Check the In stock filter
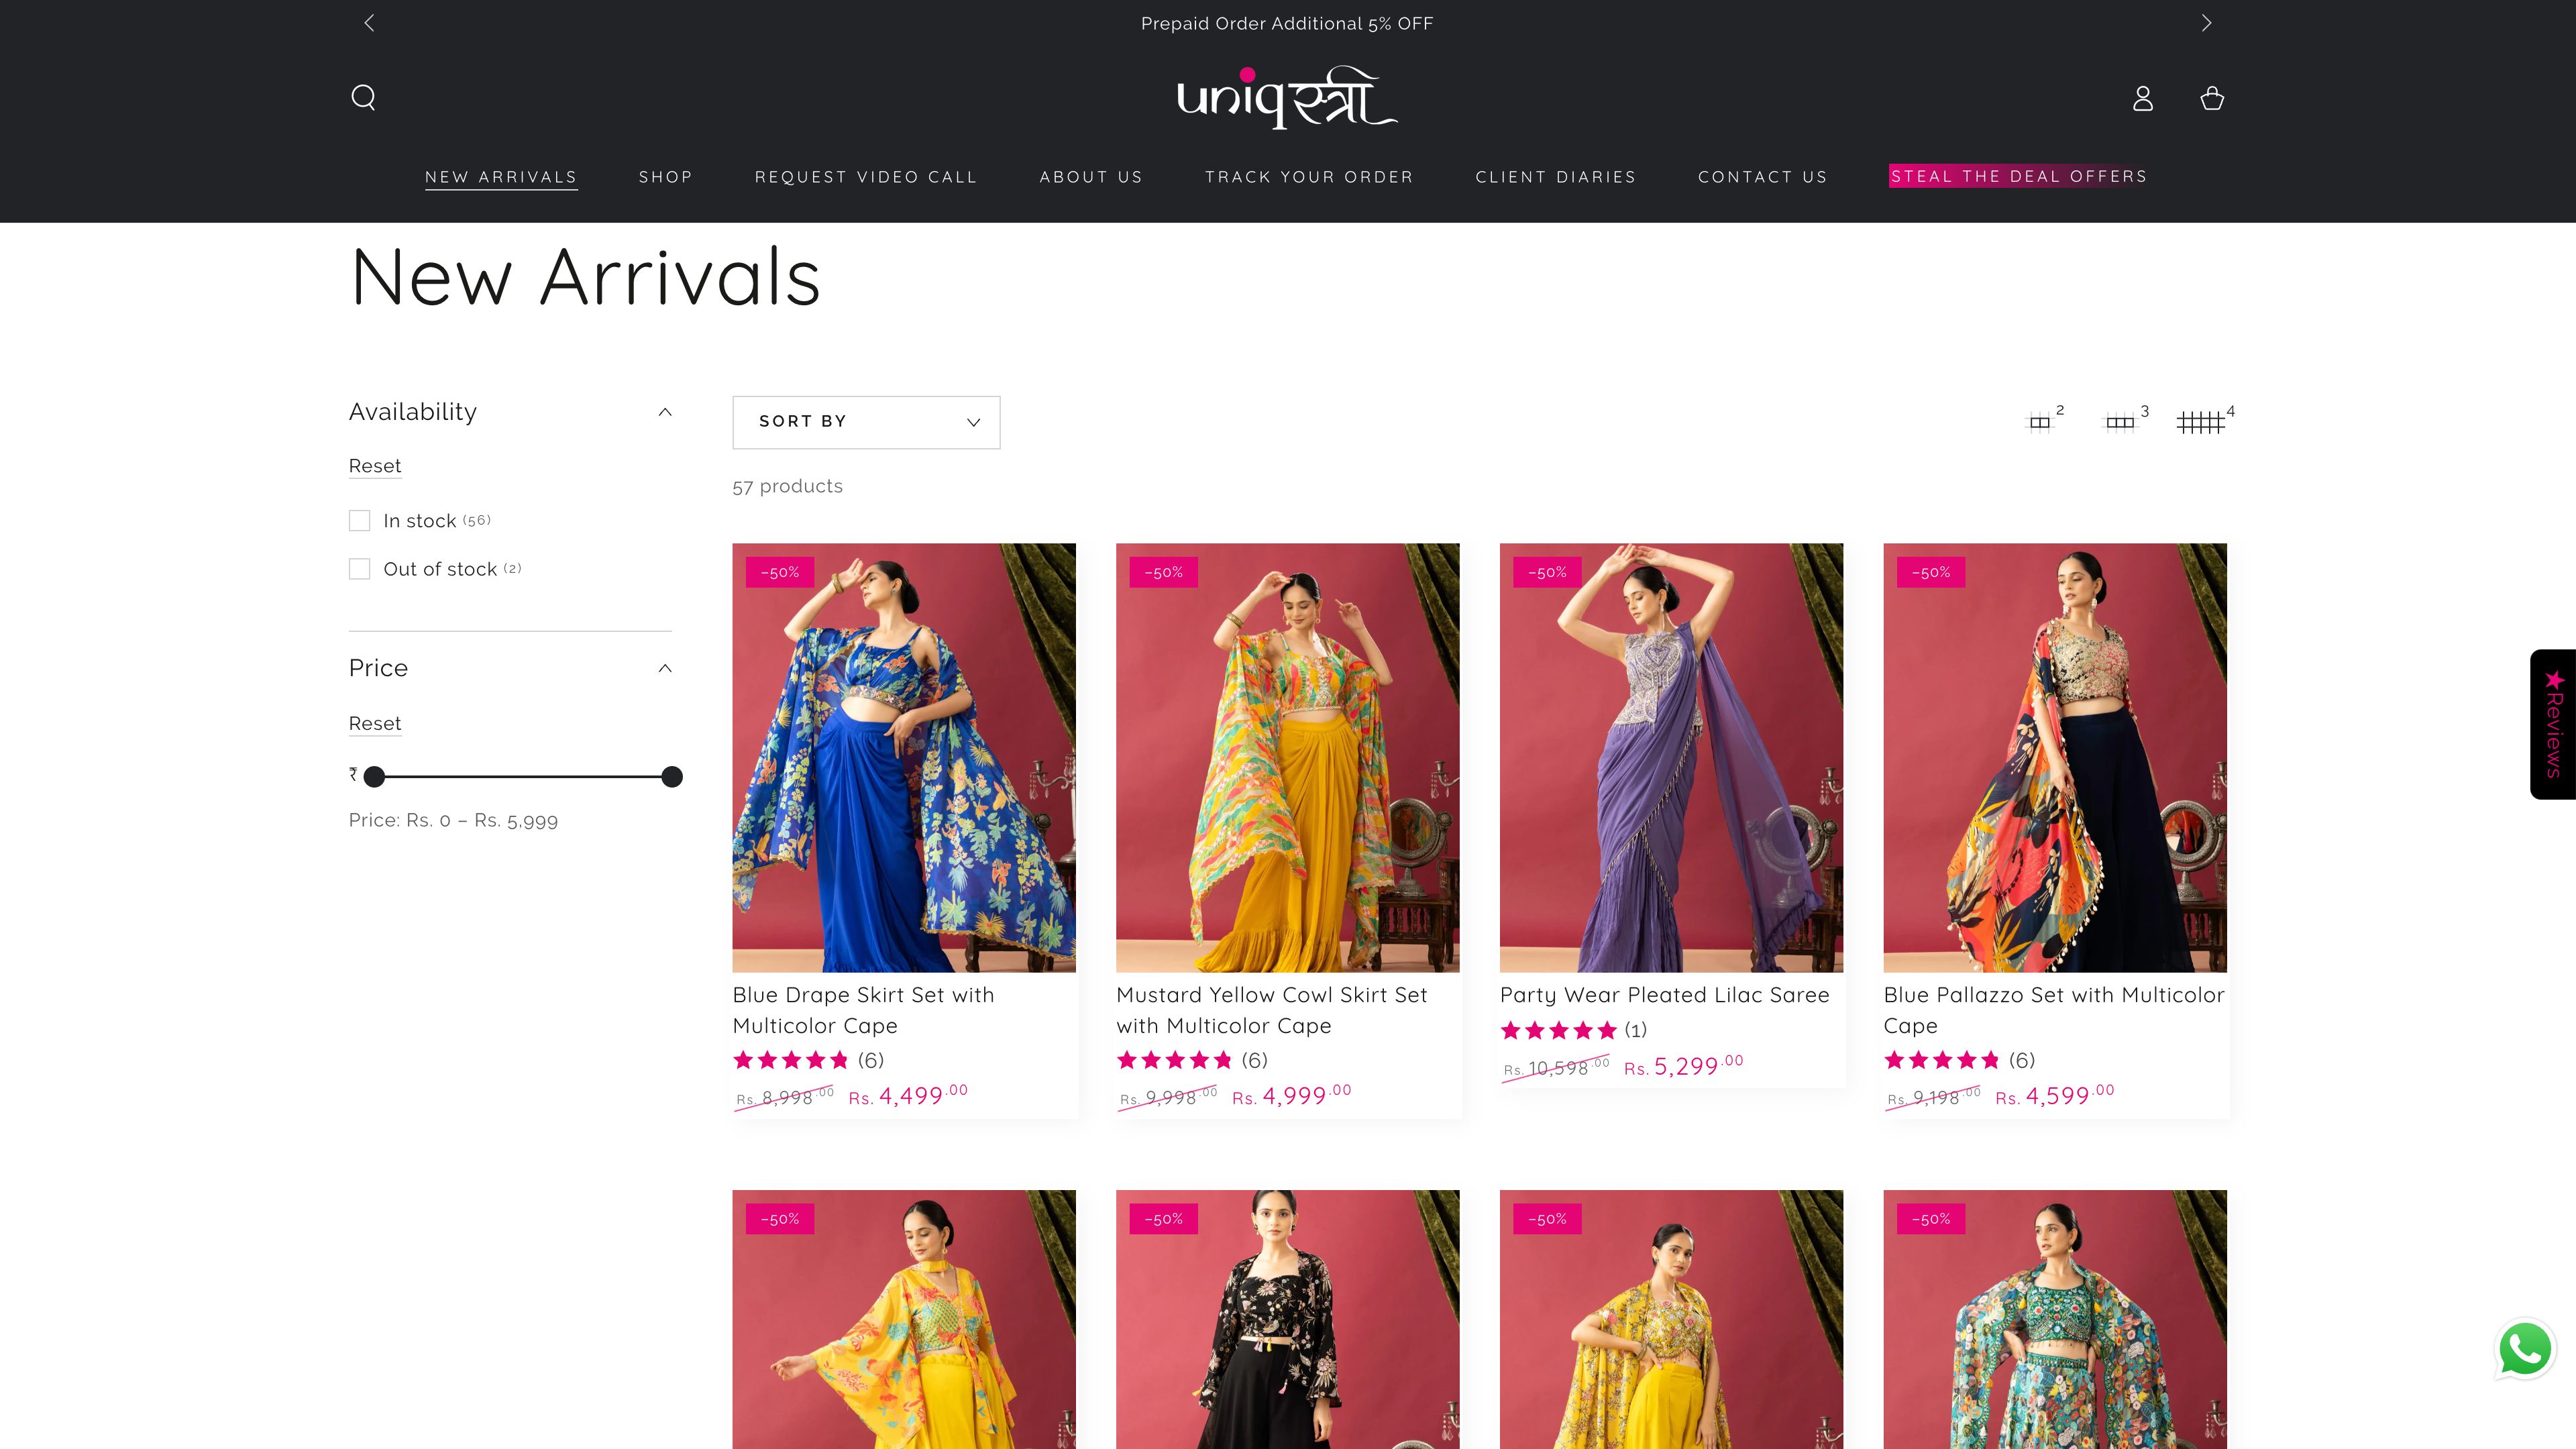The image size is (2576, 1449). (x=360, y=520)
